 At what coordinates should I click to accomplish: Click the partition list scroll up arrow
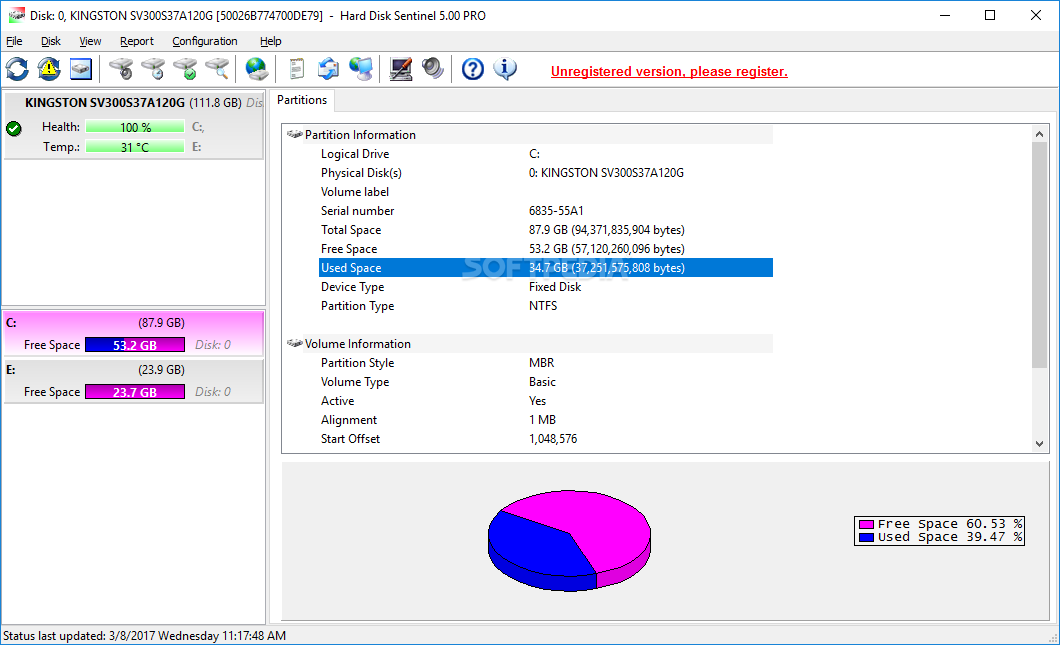click(x=1040, y=134)
